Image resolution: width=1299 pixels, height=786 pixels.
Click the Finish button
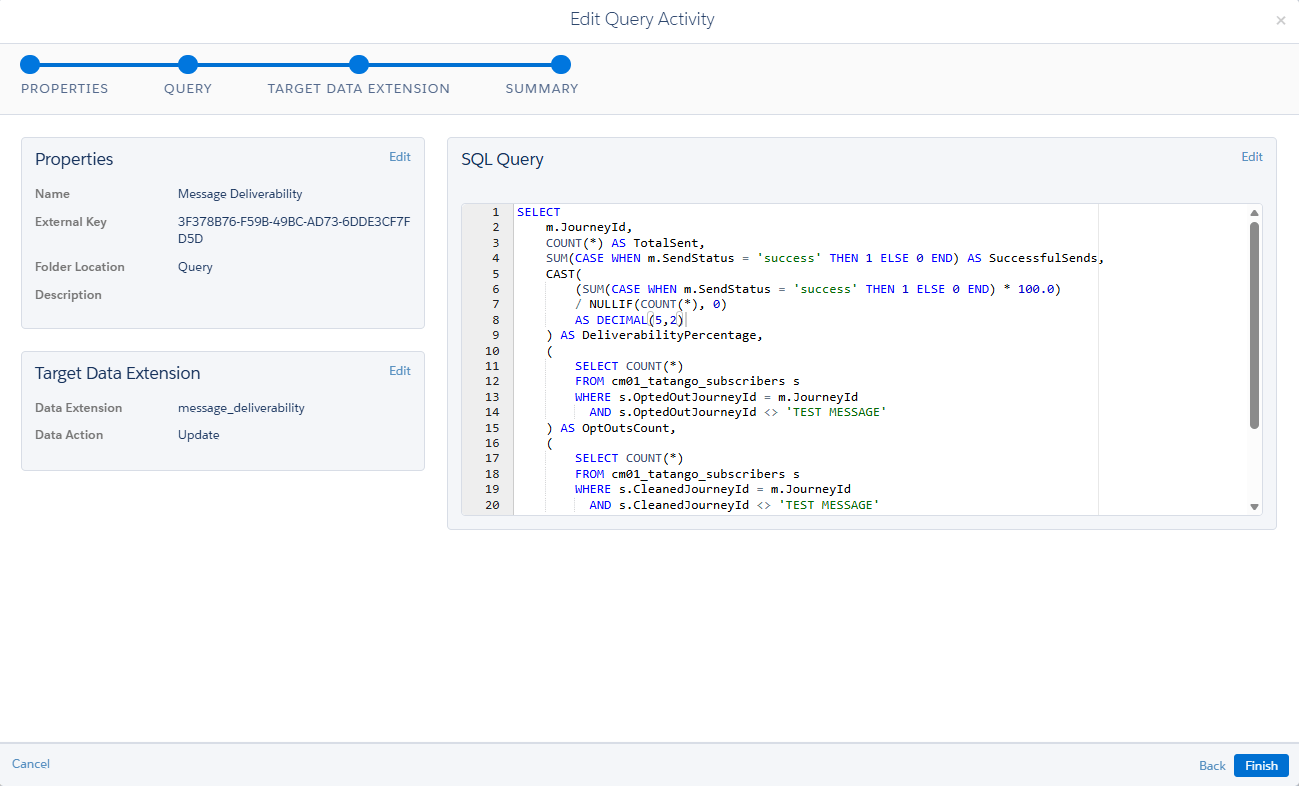(1261, 765)
